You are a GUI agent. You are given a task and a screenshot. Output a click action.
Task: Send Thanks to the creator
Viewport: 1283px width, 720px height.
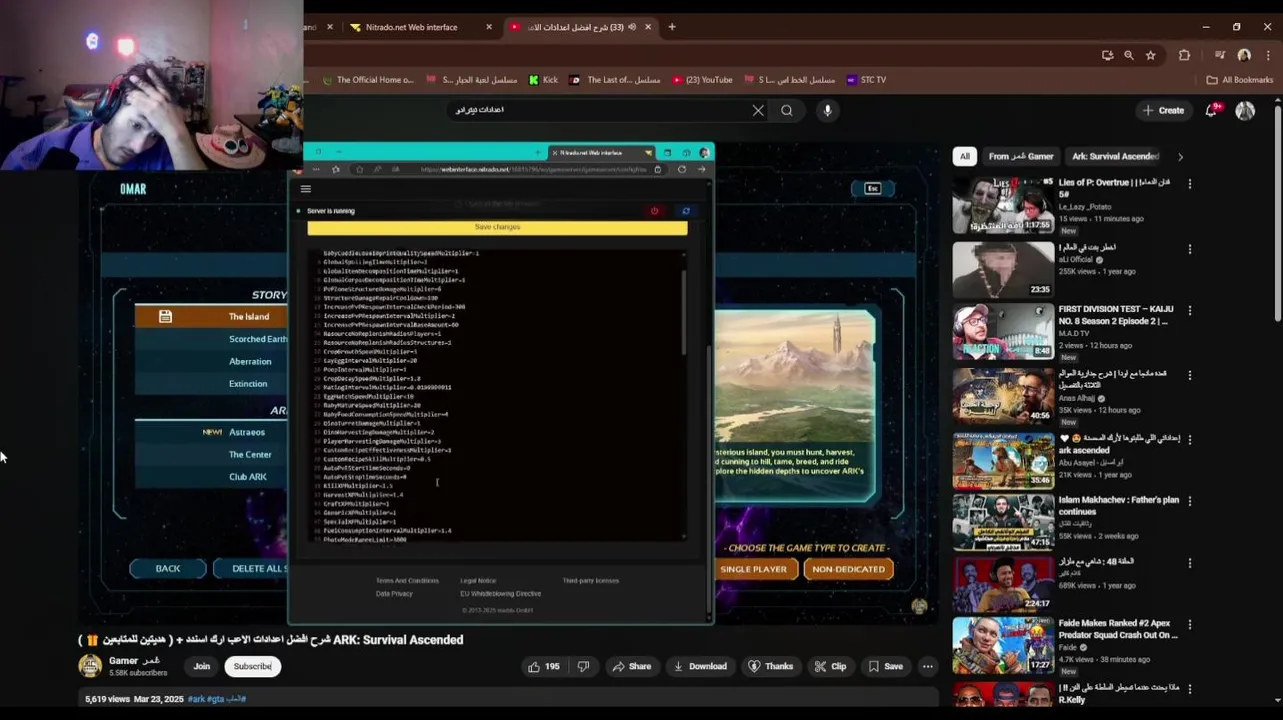(771, 666)
